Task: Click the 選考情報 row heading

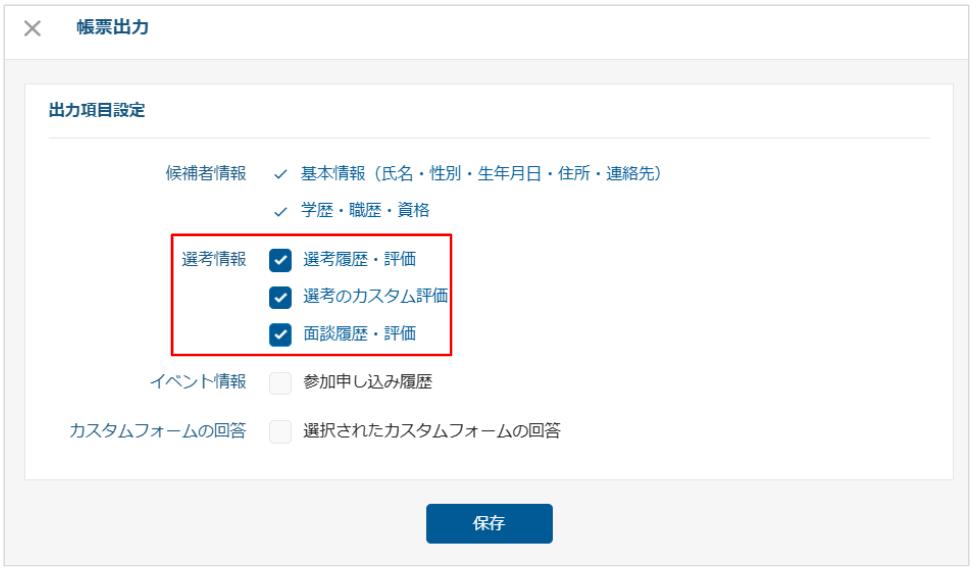Action: tap(213, 260)
